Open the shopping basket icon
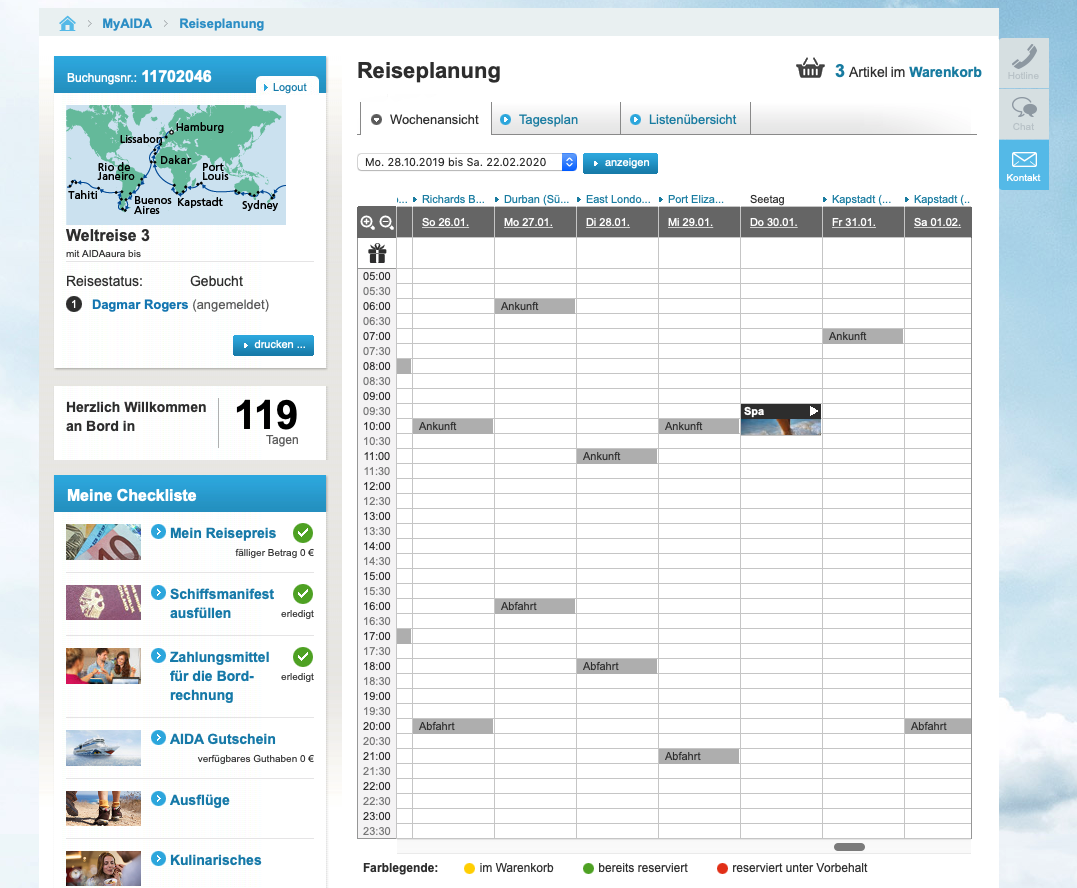Screen dimensions: 1077x888 809,70
